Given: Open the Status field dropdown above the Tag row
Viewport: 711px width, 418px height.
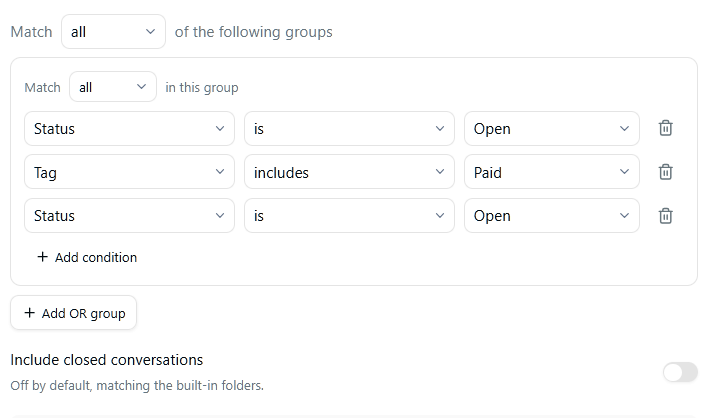Looking at the screenshot, I should (x=129, y=128).
